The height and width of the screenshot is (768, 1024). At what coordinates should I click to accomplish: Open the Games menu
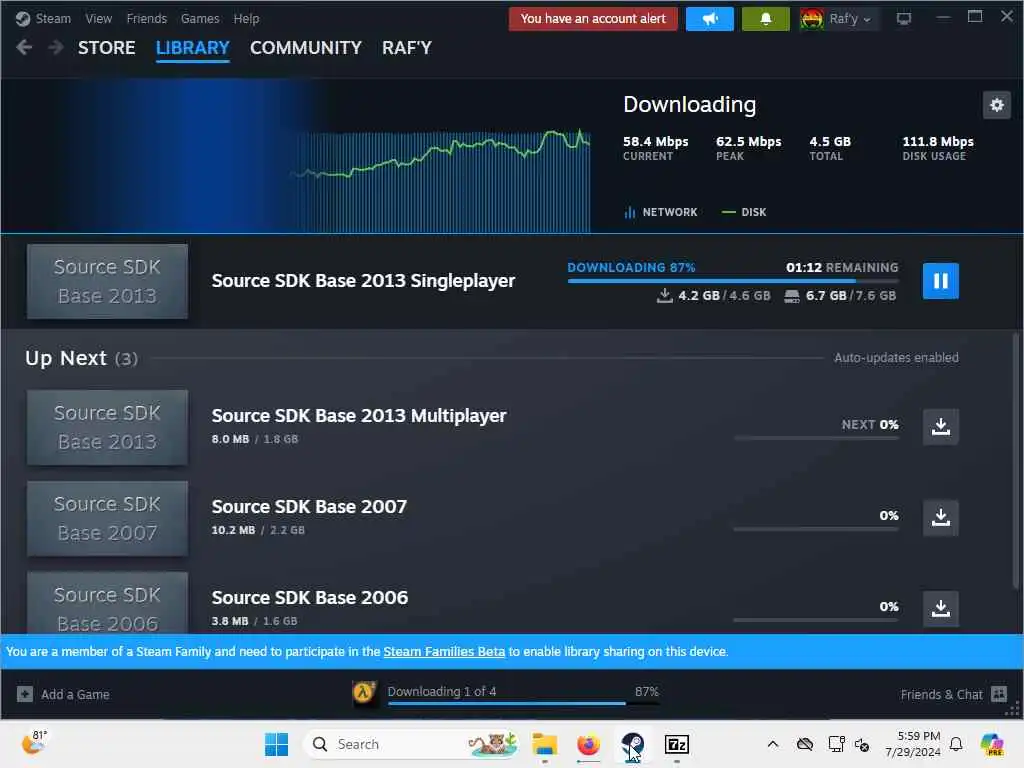[x=200, y=18]
